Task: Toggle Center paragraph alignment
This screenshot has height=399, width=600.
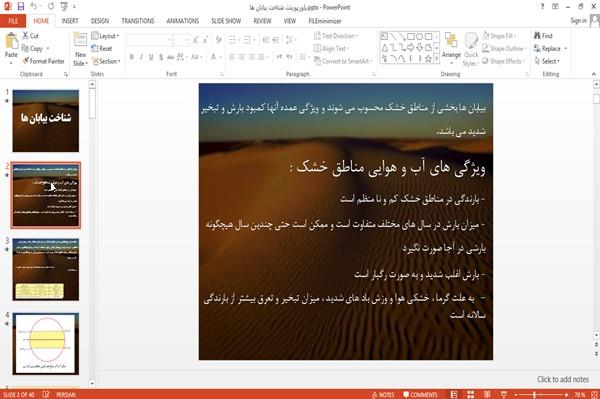Action: tap(241, 57)
